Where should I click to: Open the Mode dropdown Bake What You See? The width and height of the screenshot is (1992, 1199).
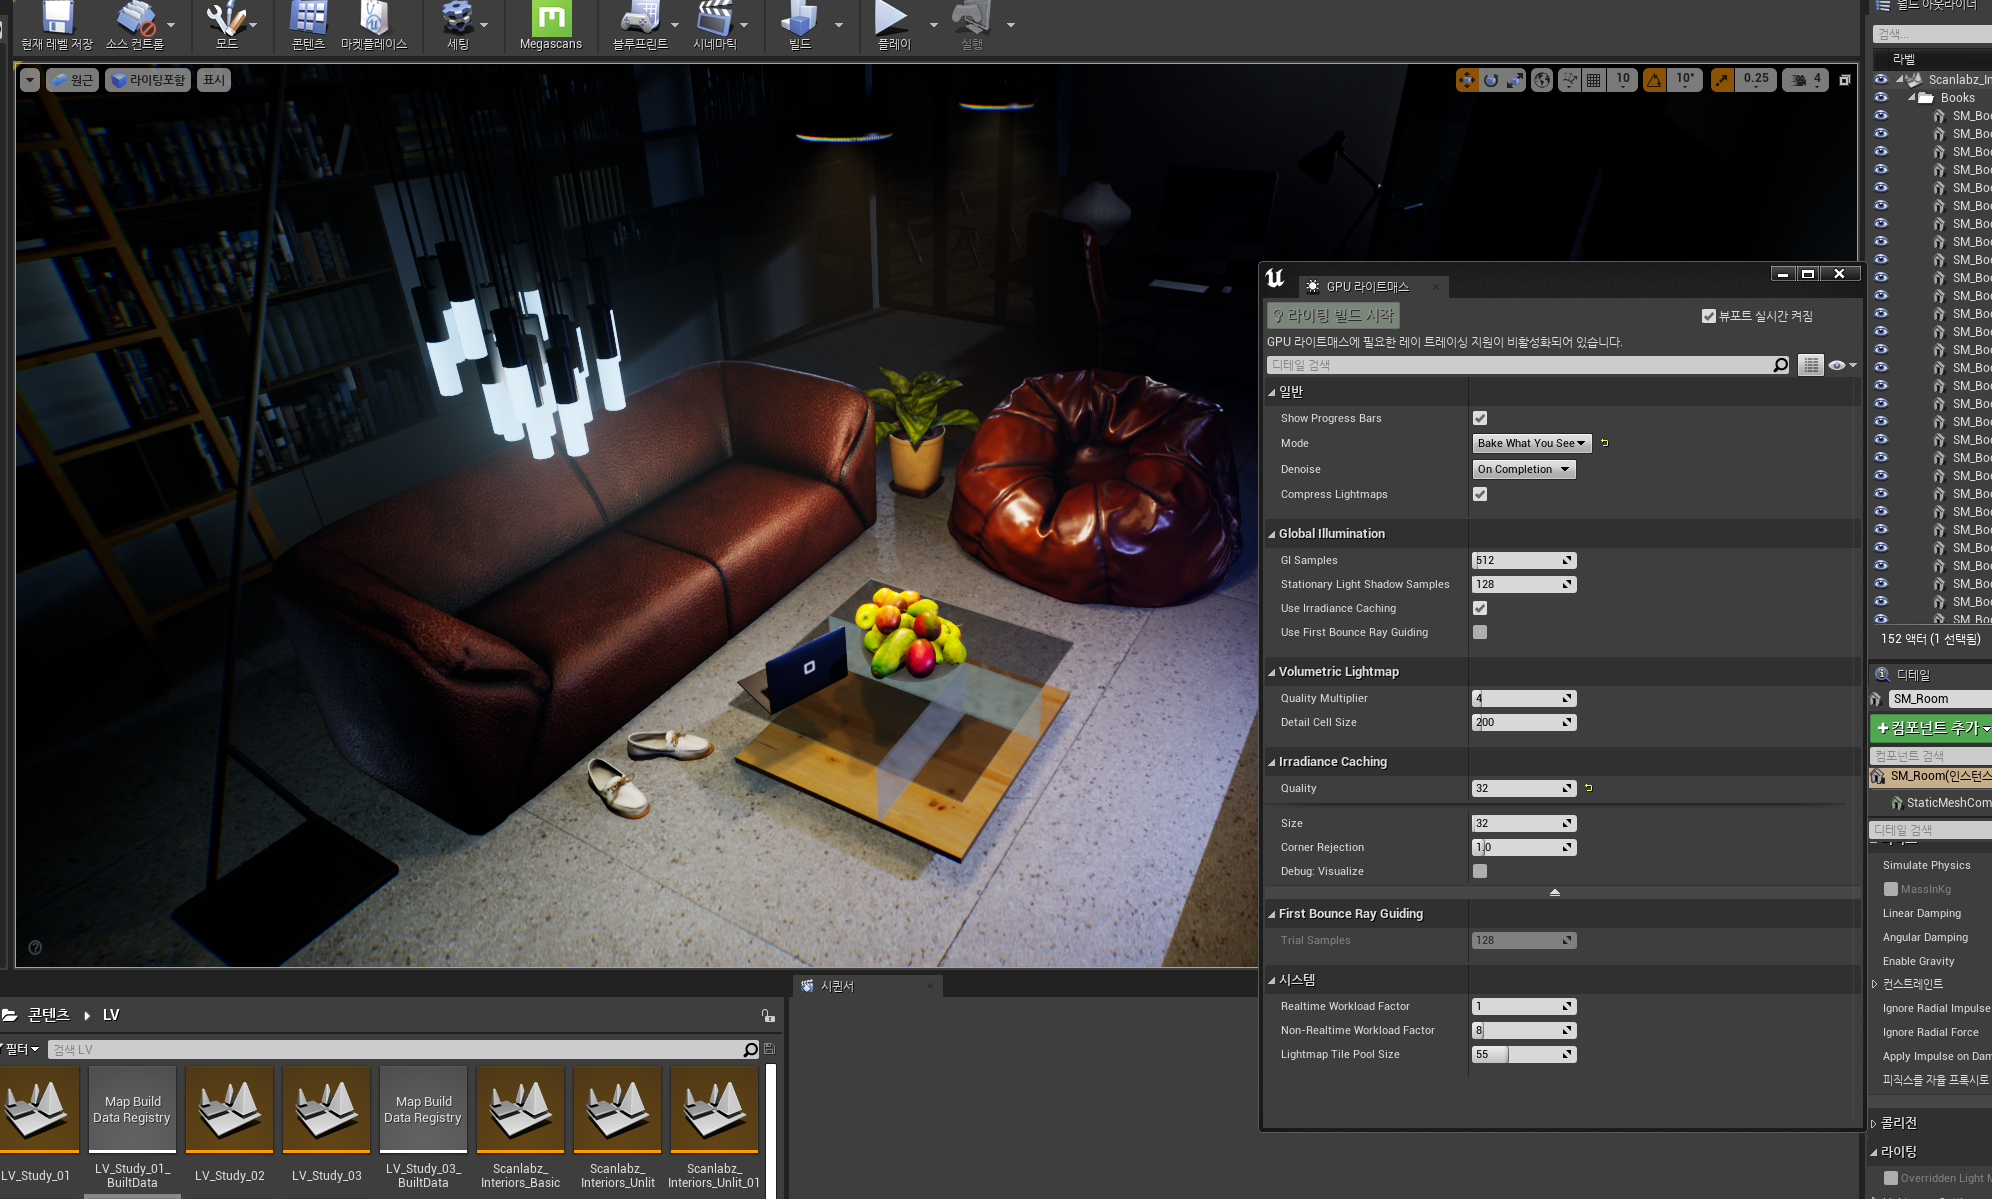click(1532, 443)
